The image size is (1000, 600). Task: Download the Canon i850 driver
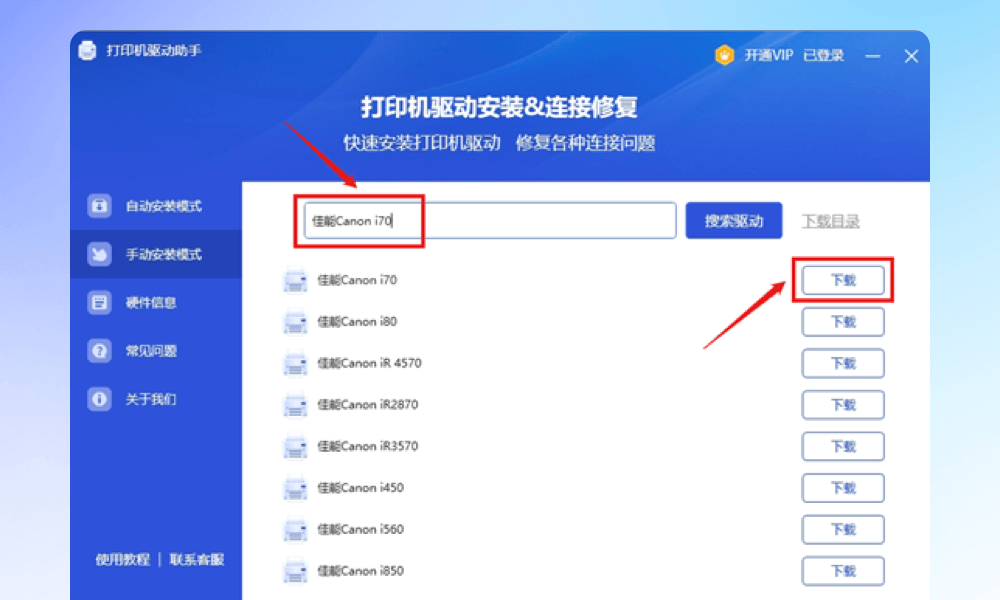843,571
